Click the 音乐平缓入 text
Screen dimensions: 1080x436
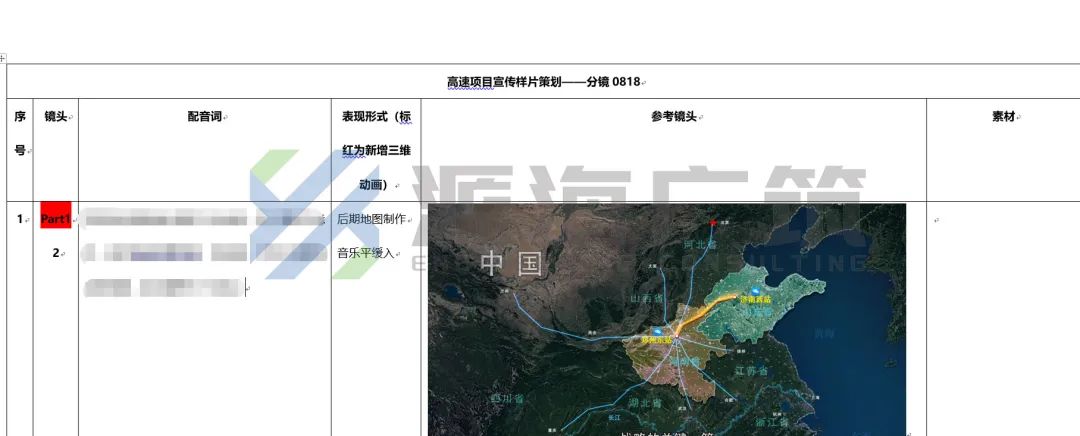366,253
